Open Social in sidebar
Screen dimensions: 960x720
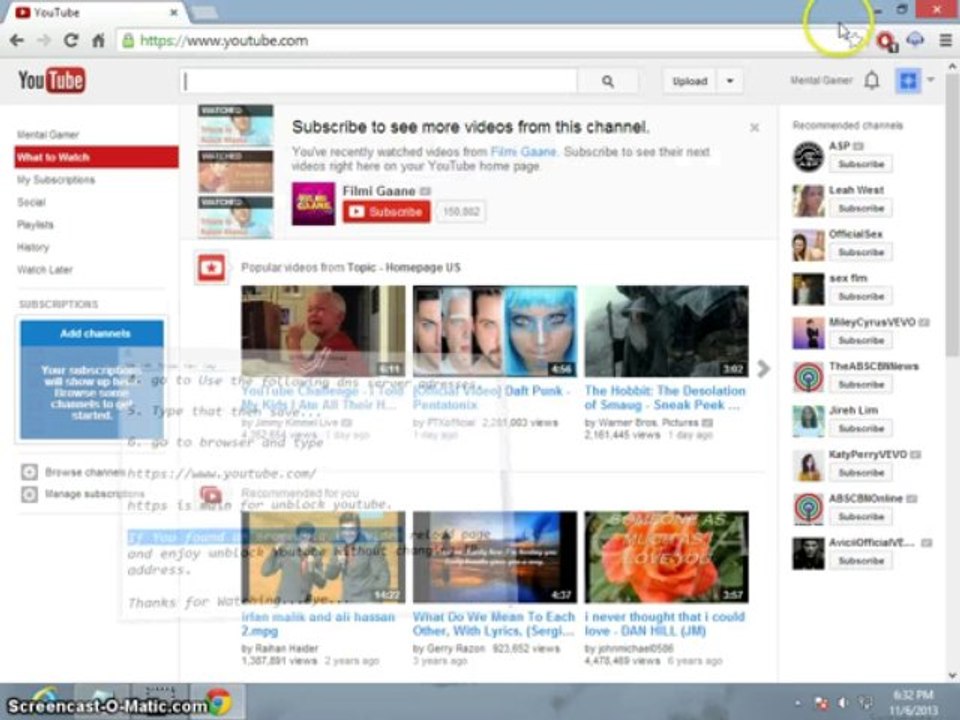[x=31, y=202]
